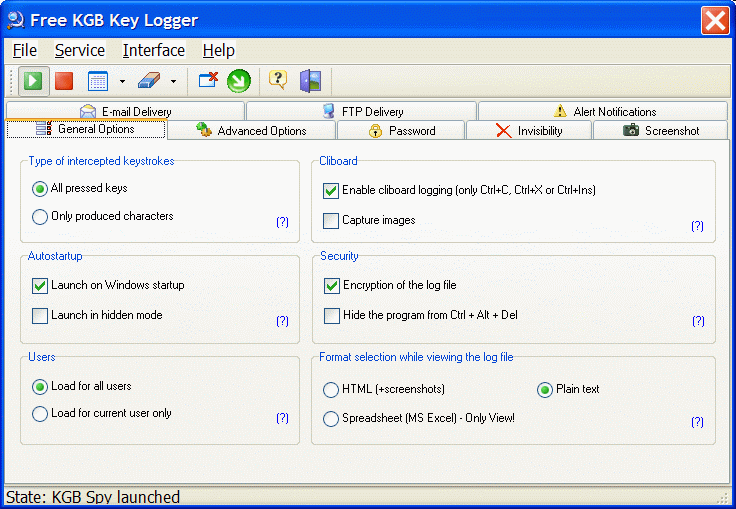The width and height of the screenshot is (736, 509).
Task: Switch to the E-mail Delivery tab
Action: 125,111
